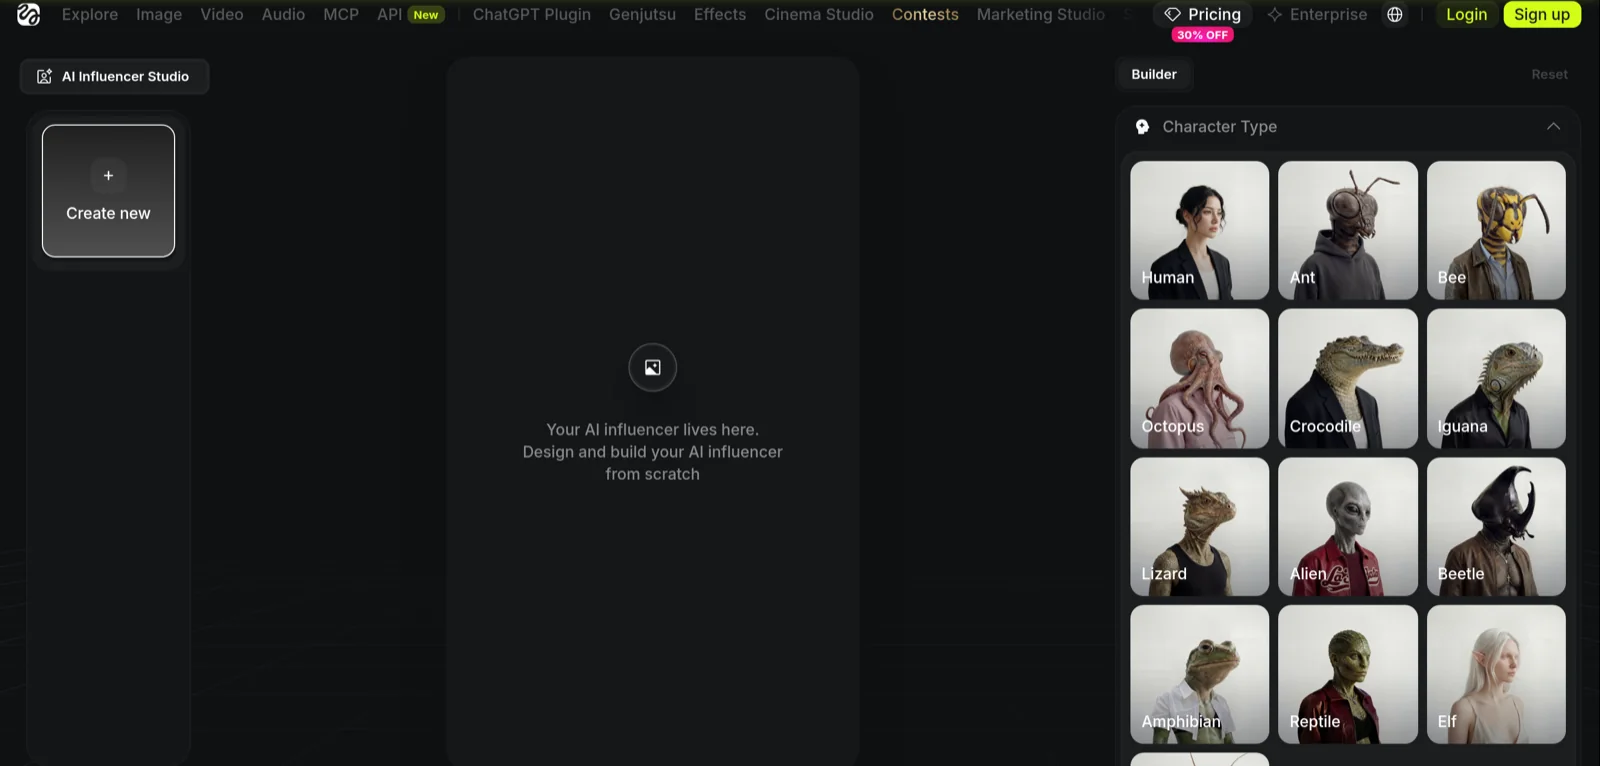Navigate to Genjutsu
The height and width of the screenshot is (766, 1600).
642,14
